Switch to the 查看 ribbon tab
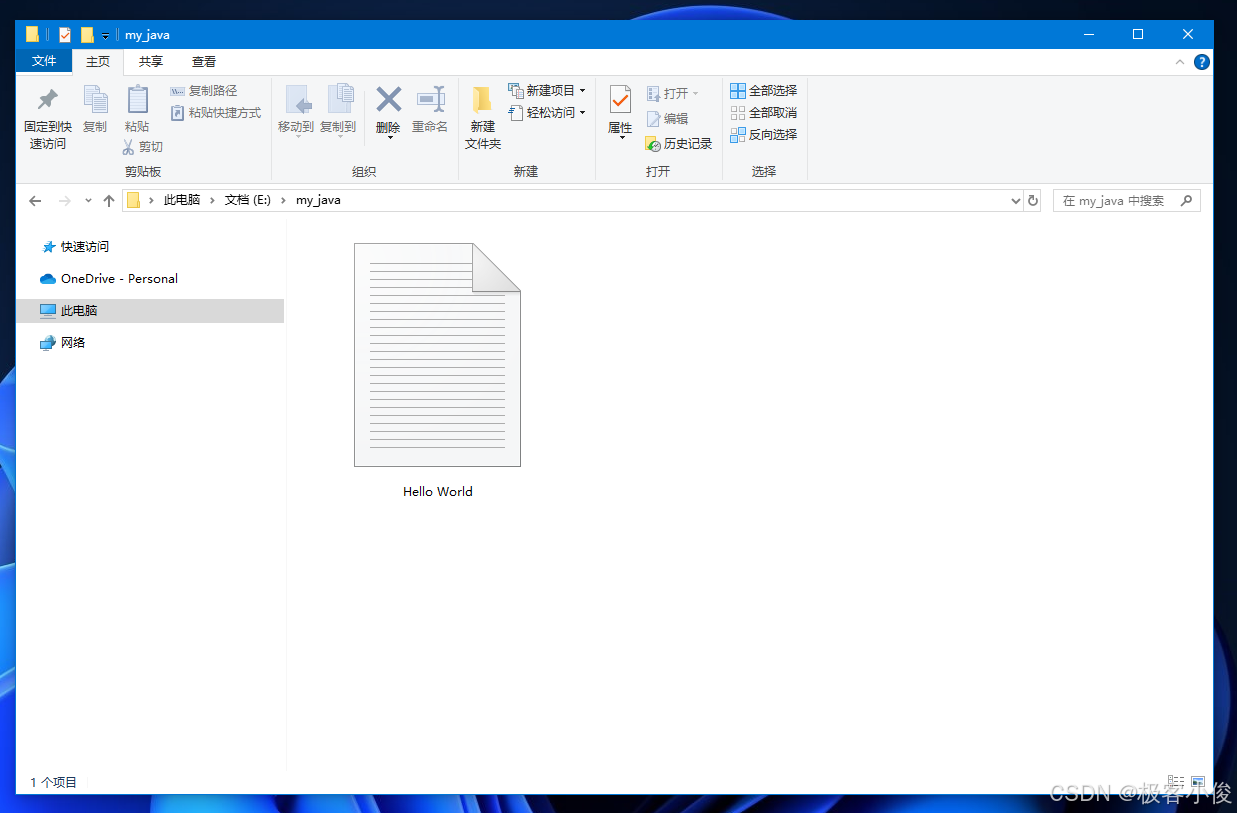Screen dimensions: 1237x813 204,61
